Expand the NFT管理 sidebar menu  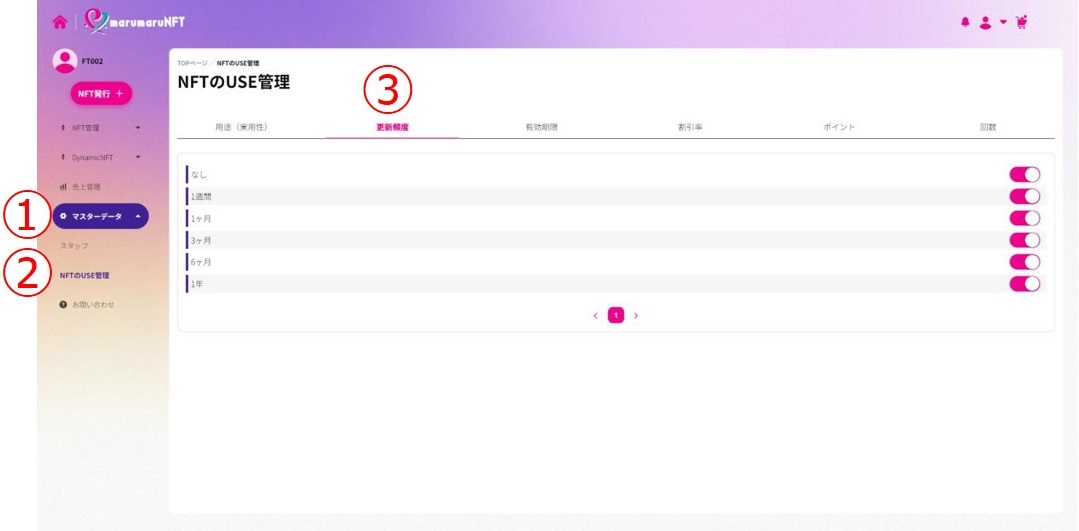click(x=100, y=127)
